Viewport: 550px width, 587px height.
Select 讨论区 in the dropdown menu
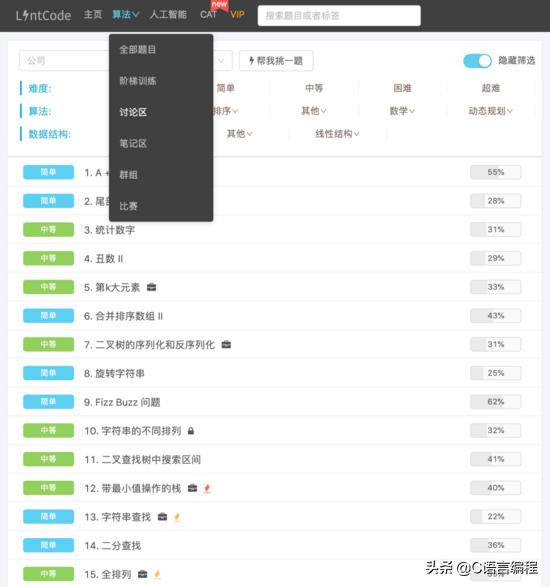(133, 112)
